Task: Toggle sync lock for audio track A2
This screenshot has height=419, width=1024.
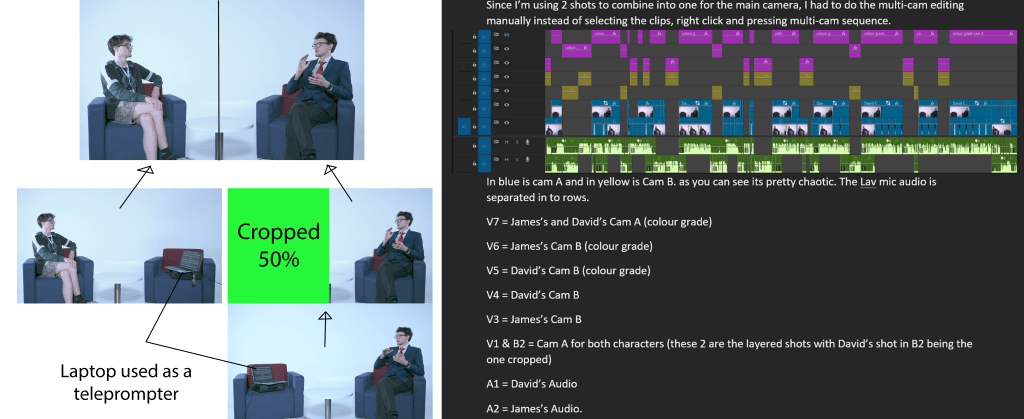Action: click(496, 159)
